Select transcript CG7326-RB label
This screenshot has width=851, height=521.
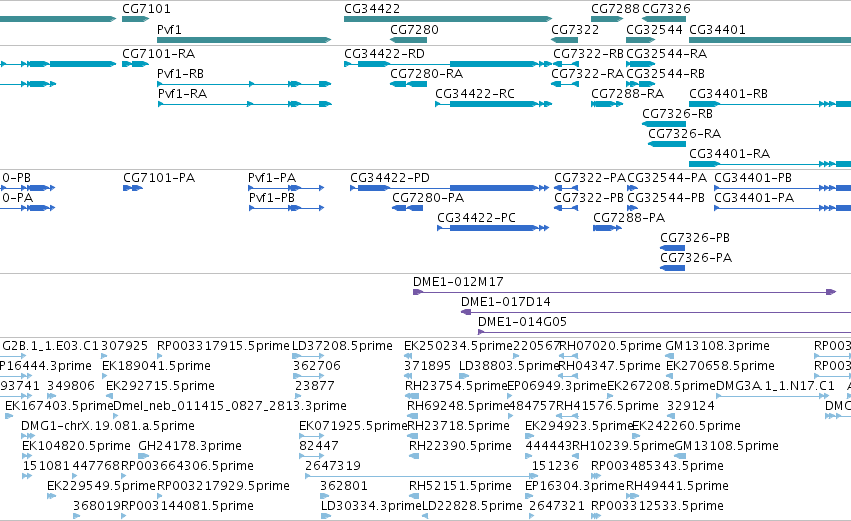(677, 114)
